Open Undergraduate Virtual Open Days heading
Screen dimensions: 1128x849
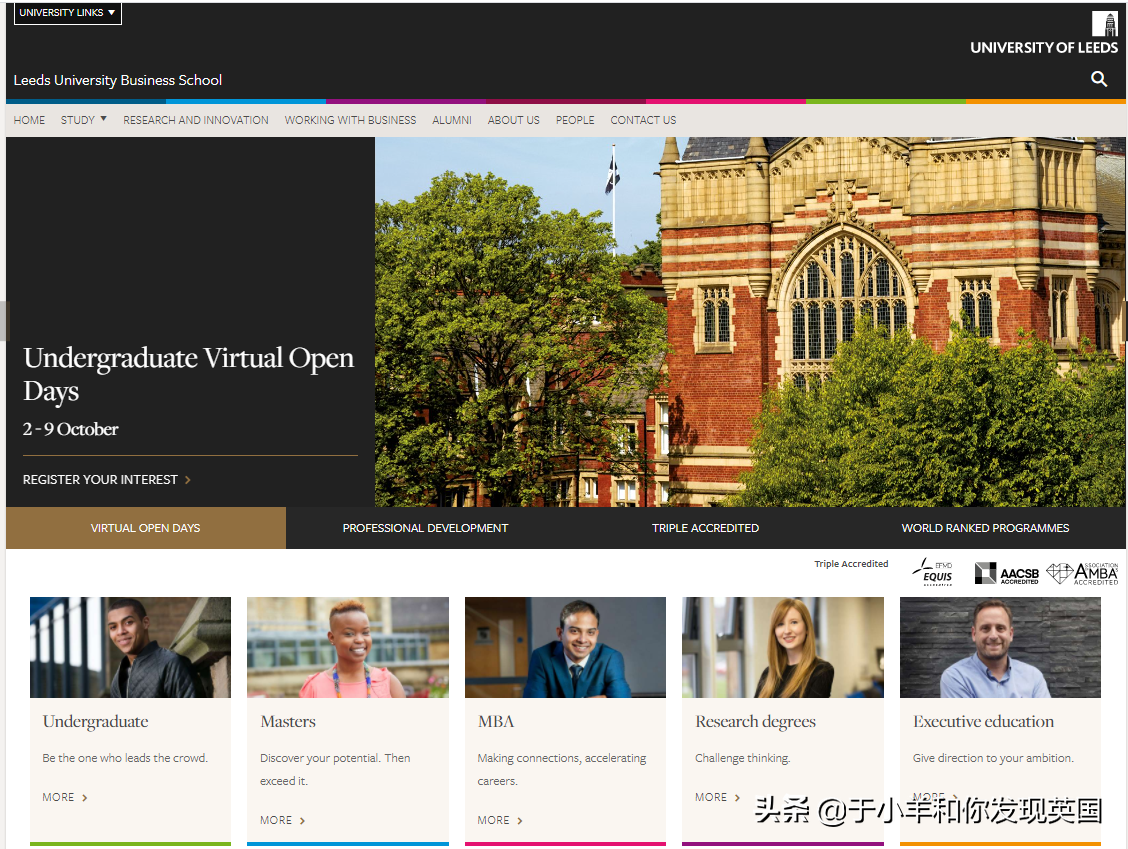coord(188,374)
